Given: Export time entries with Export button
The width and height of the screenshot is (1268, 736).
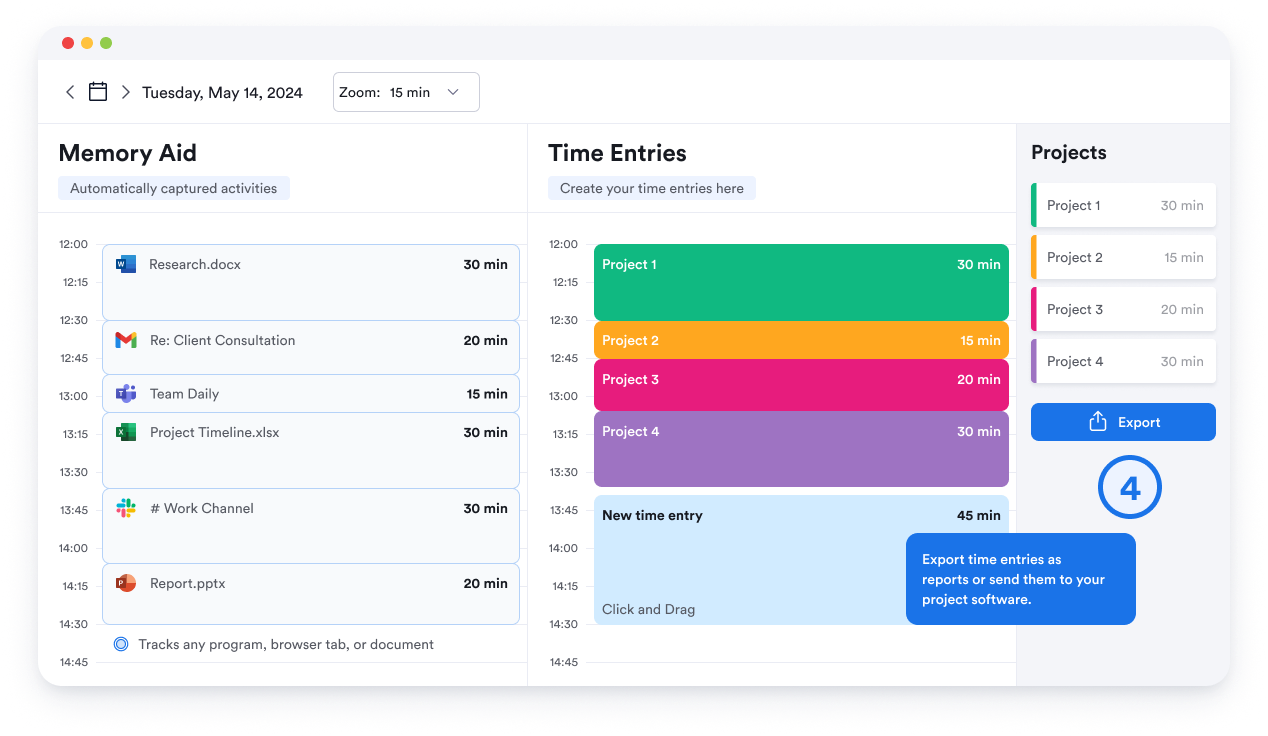Looking at the screenshot, I should [x=1123, y=422].
